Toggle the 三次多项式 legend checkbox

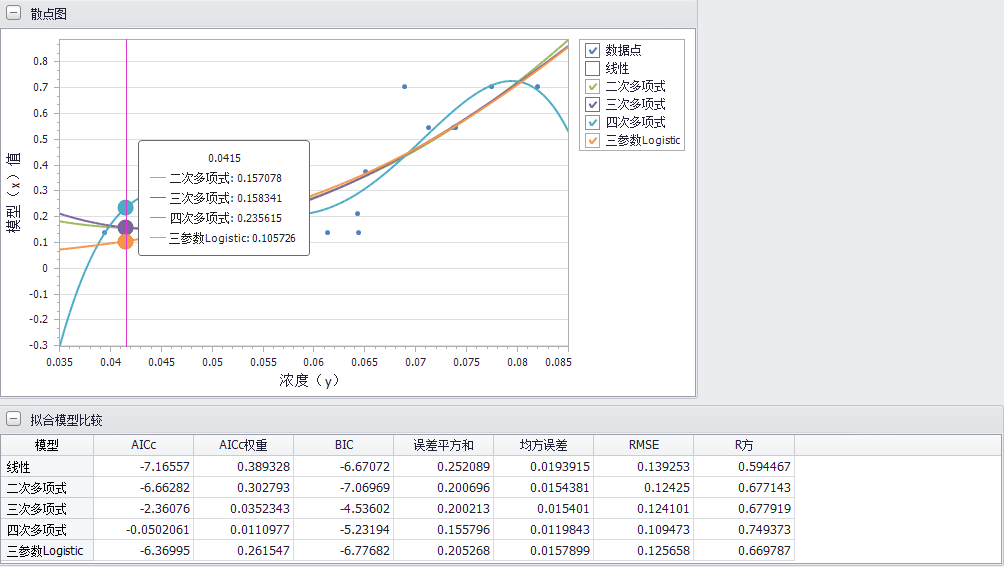(x=592, y=104)
